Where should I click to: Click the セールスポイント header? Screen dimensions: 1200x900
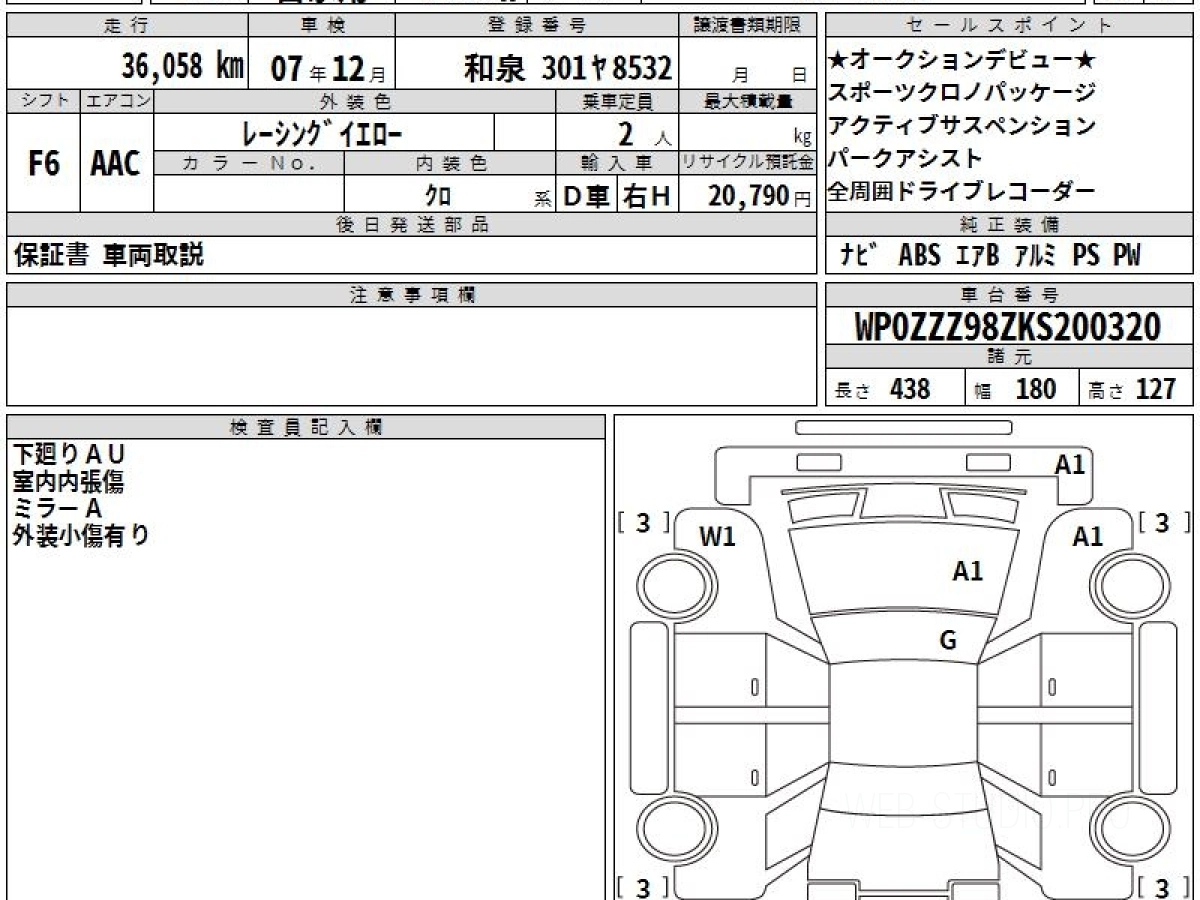[1010, 26]
